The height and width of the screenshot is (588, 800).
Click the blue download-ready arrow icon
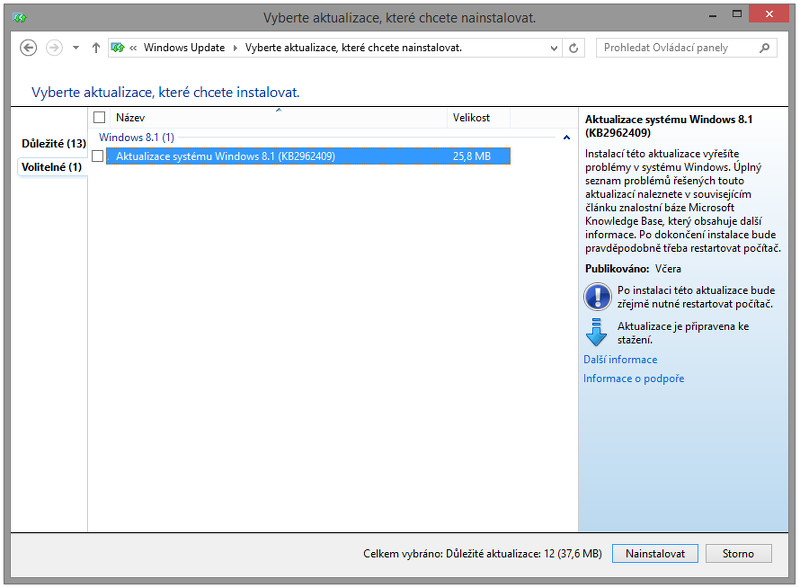[596, 332]
